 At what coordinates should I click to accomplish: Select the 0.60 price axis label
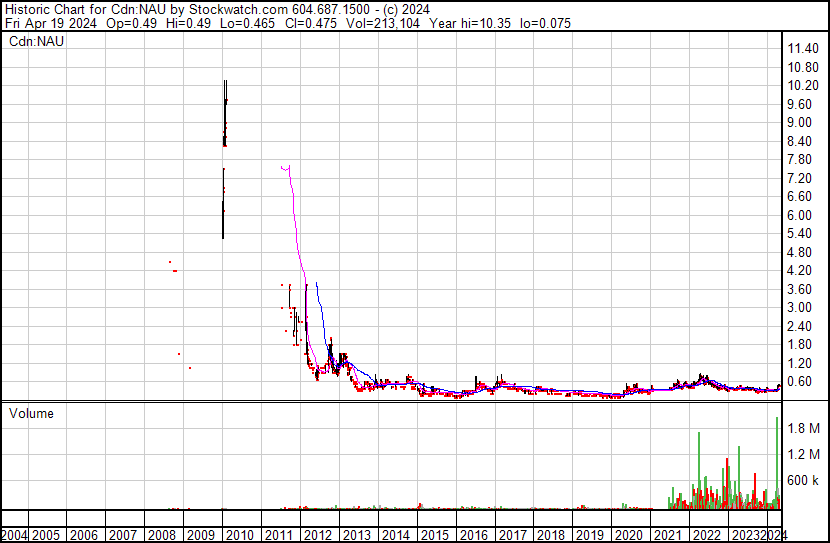coord(803,381)
